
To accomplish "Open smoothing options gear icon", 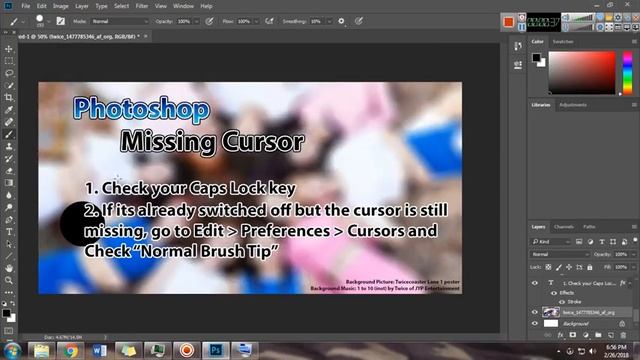I will pos(341,21).
